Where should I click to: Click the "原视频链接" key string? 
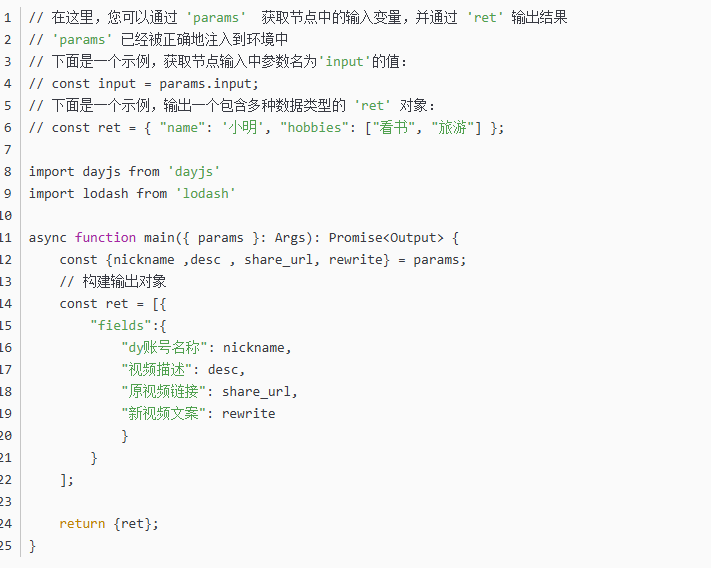point(167,391)
